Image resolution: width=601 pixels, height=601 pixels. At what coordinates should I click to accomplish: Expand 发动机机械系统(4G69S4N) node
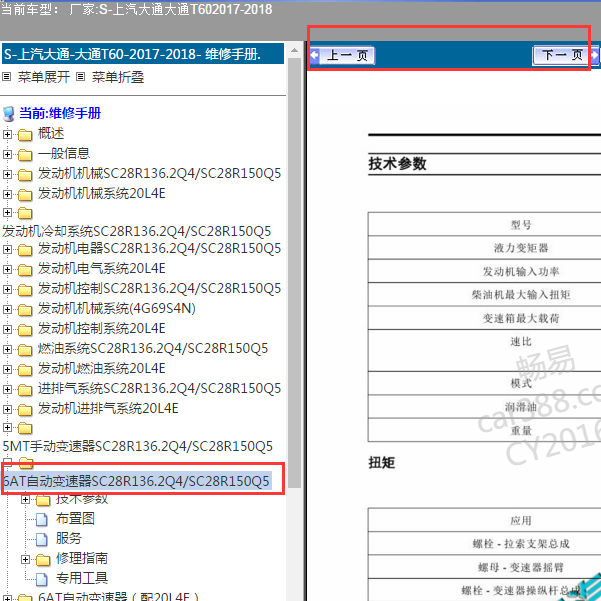click(x=7, y=309)
